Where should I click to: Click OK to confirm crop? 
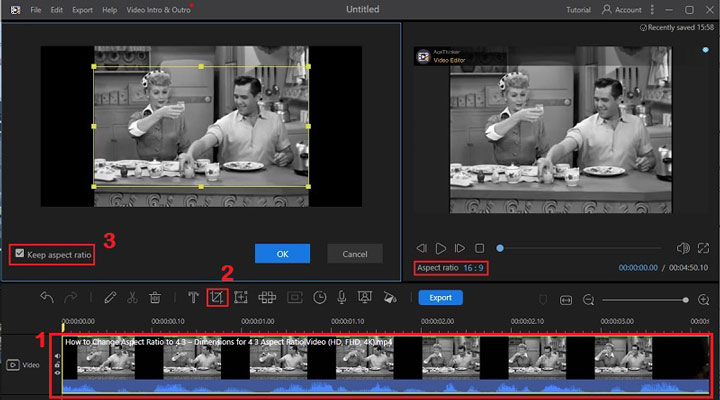[282, 254]
